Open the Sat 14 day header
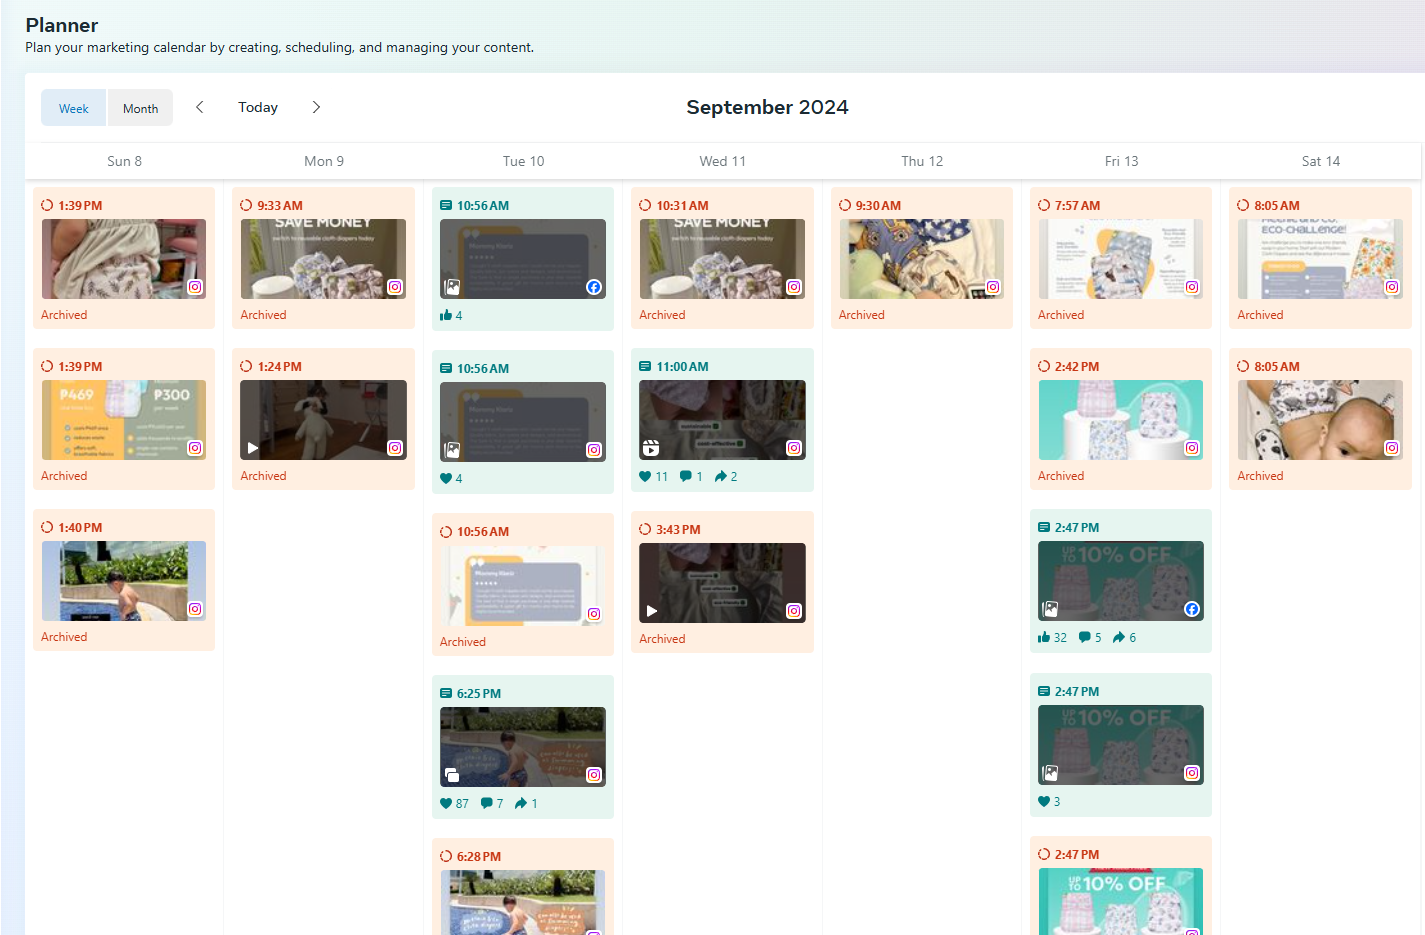The height and width of the screenshot is (935, 1425). coord(1320,161)
